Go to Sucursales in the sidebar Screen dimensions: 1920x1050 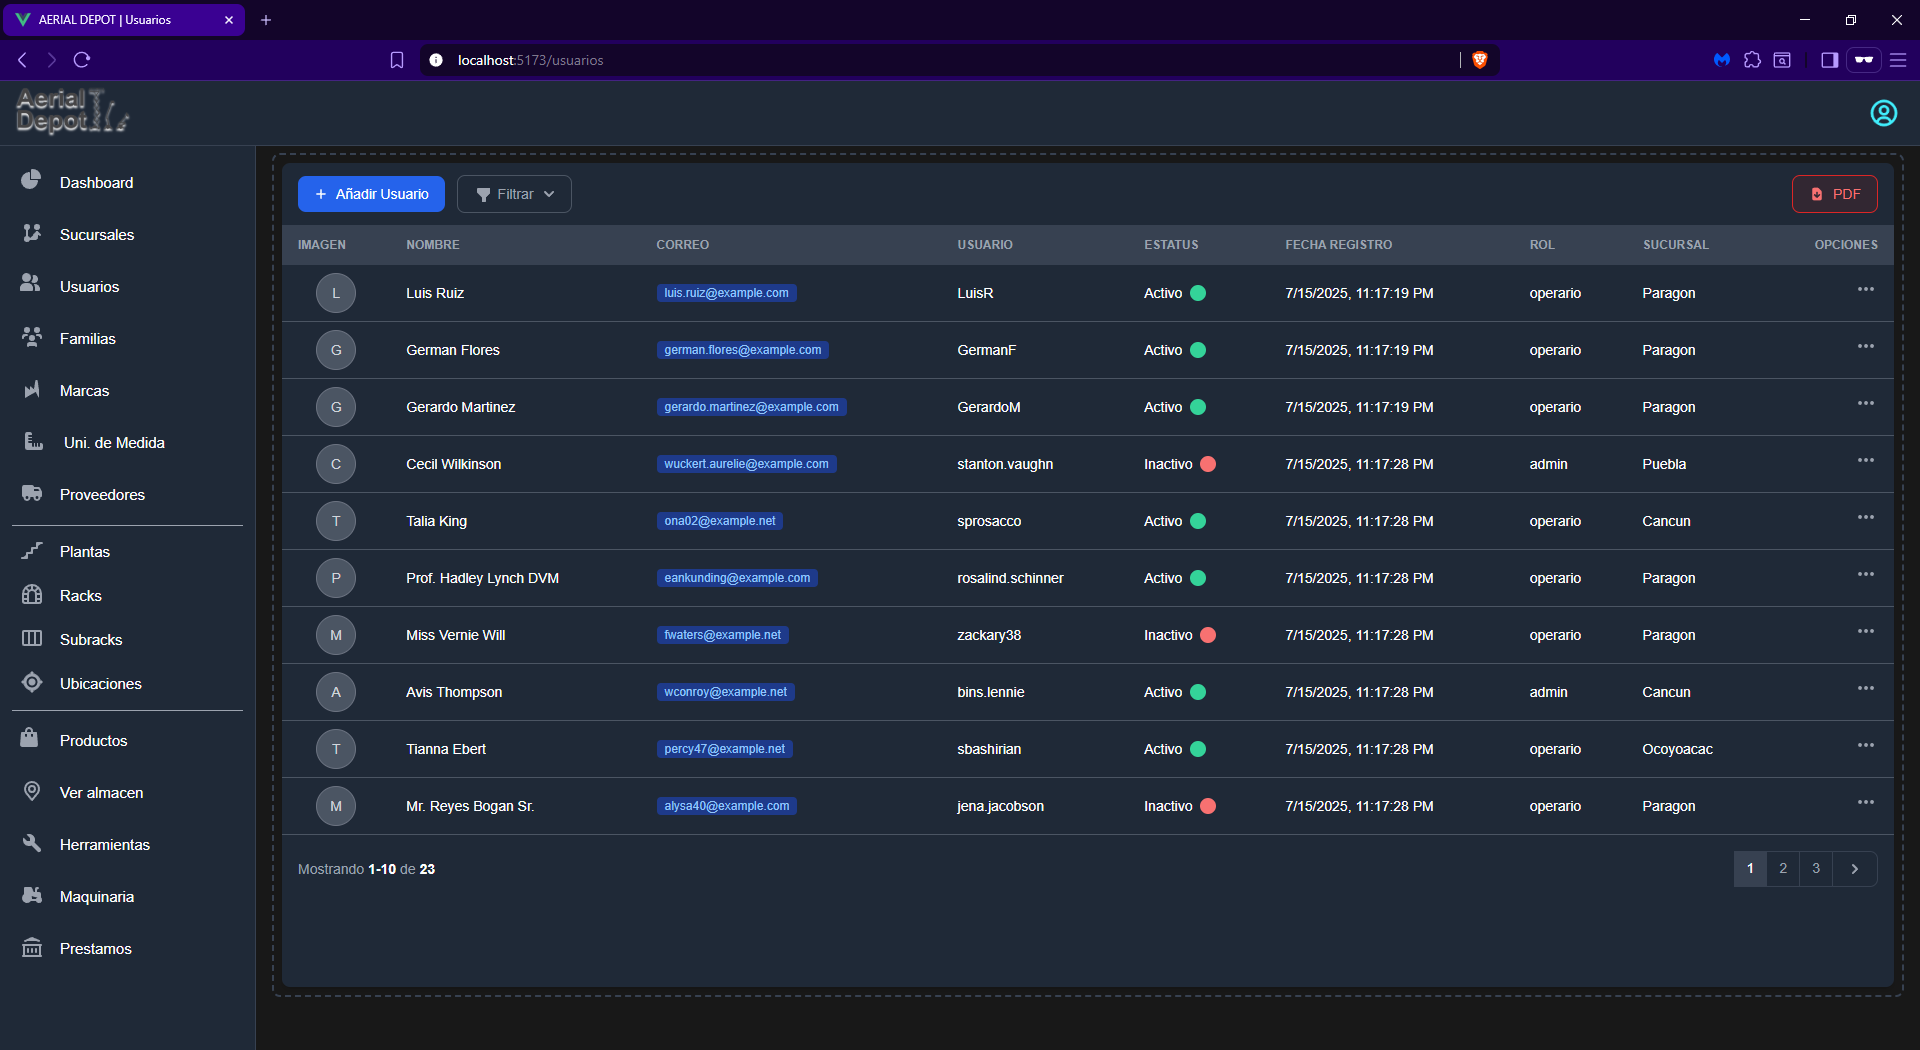click(x=96, y=234)
